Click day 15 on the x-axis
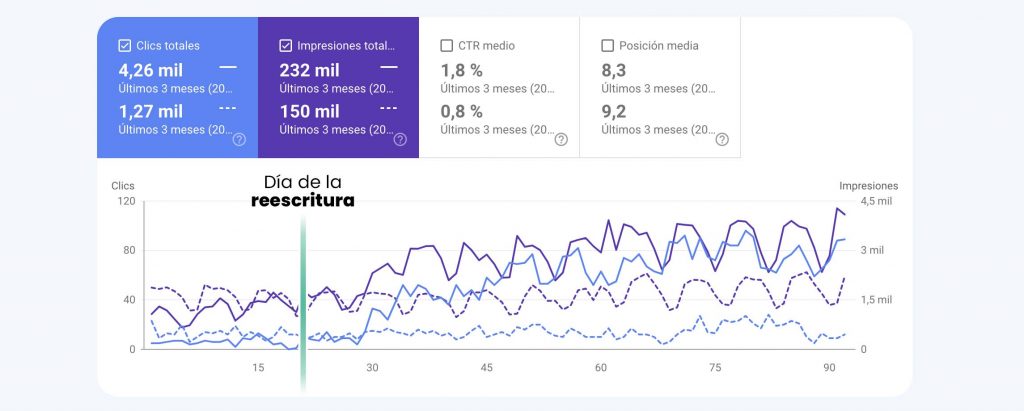Image resolution: width=1024 pixels, height=411 pixels. pyautogui.click(x=258, y=368)
